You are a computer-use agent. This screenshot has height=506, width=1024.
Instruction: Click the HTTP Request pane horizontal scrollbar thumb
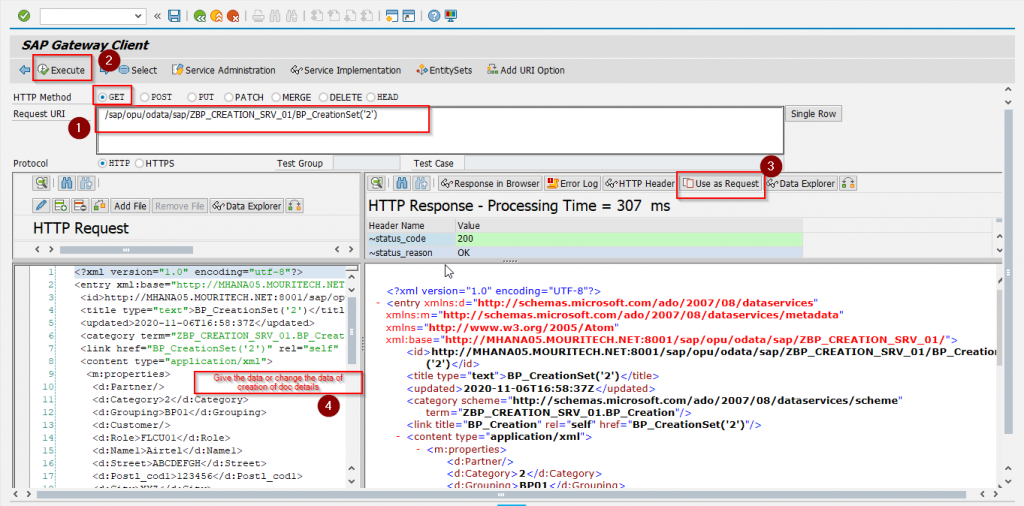(x=126, y=249)
